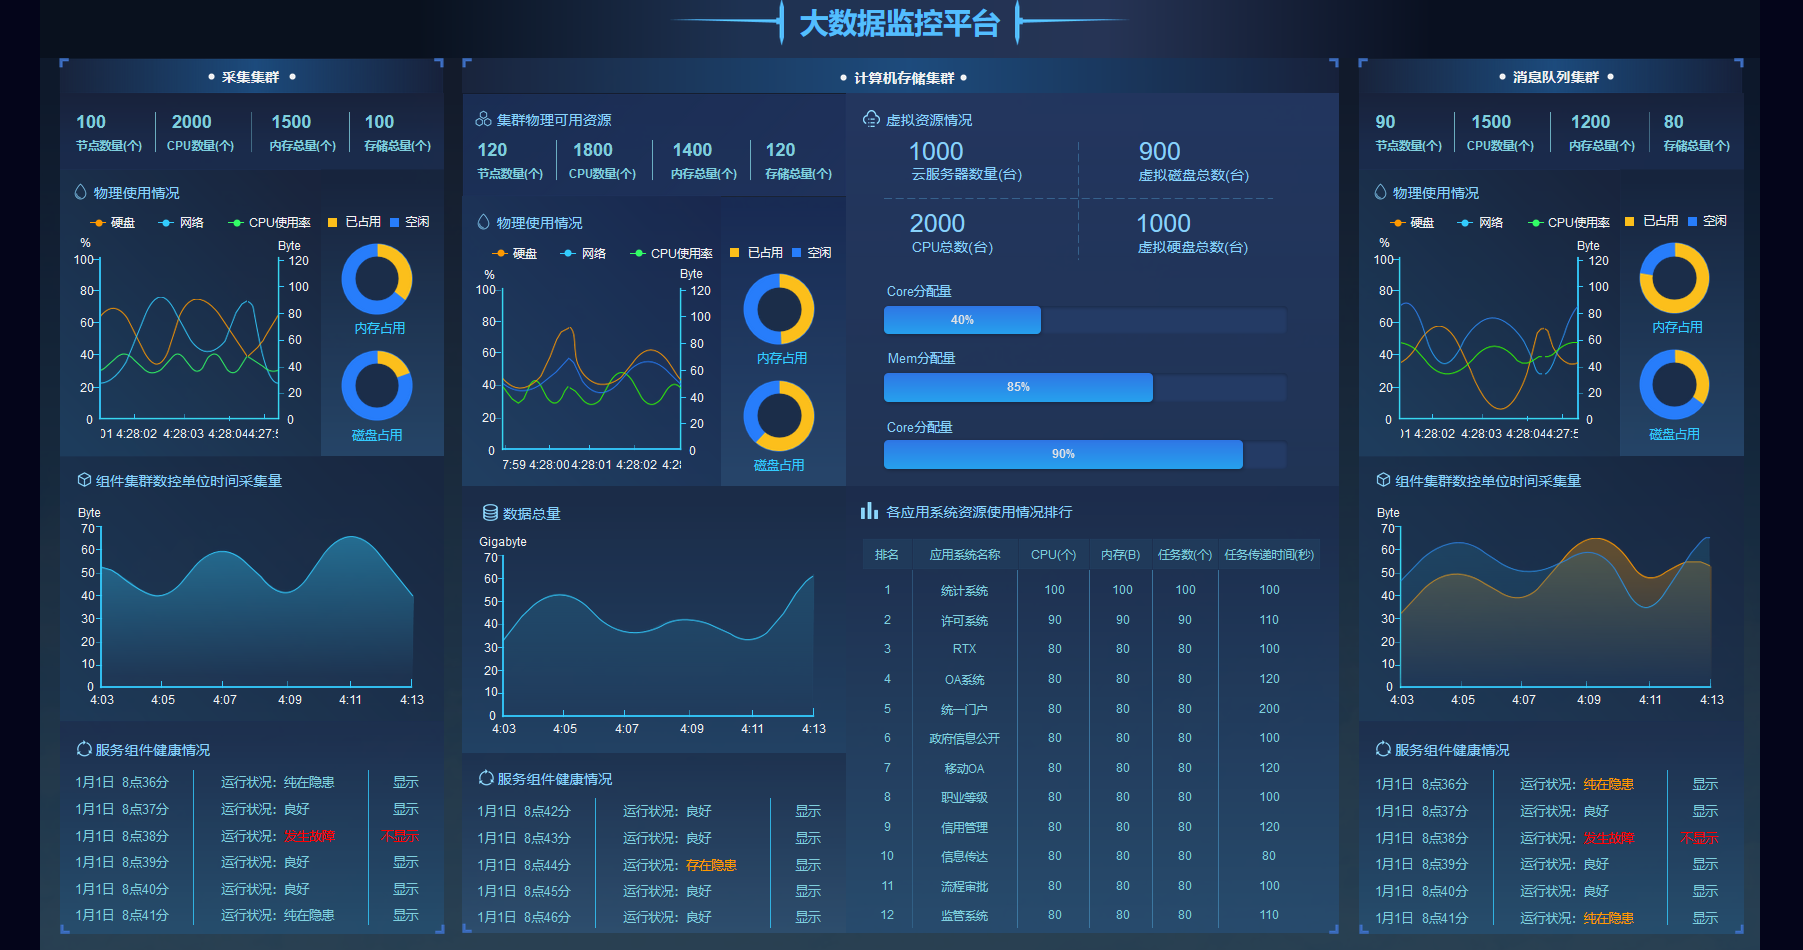Click the 90% Core分配量 progress bar

pyautogui.click(x=1085, y=454)
